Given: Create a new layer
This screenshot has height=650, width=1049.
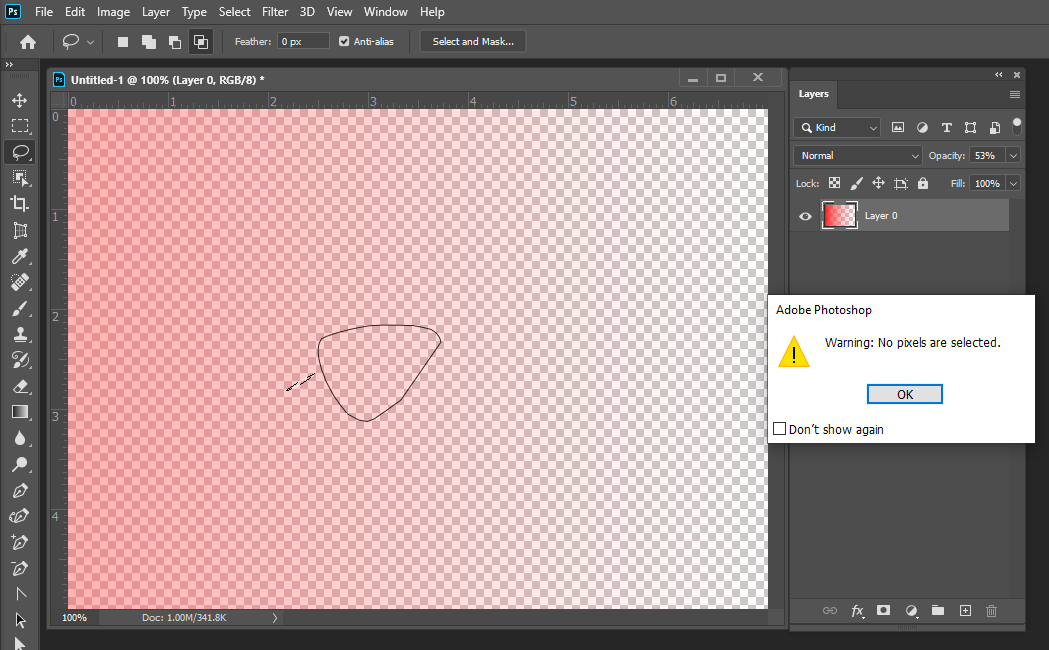Looking at the screenshot, I should [965, 610].
